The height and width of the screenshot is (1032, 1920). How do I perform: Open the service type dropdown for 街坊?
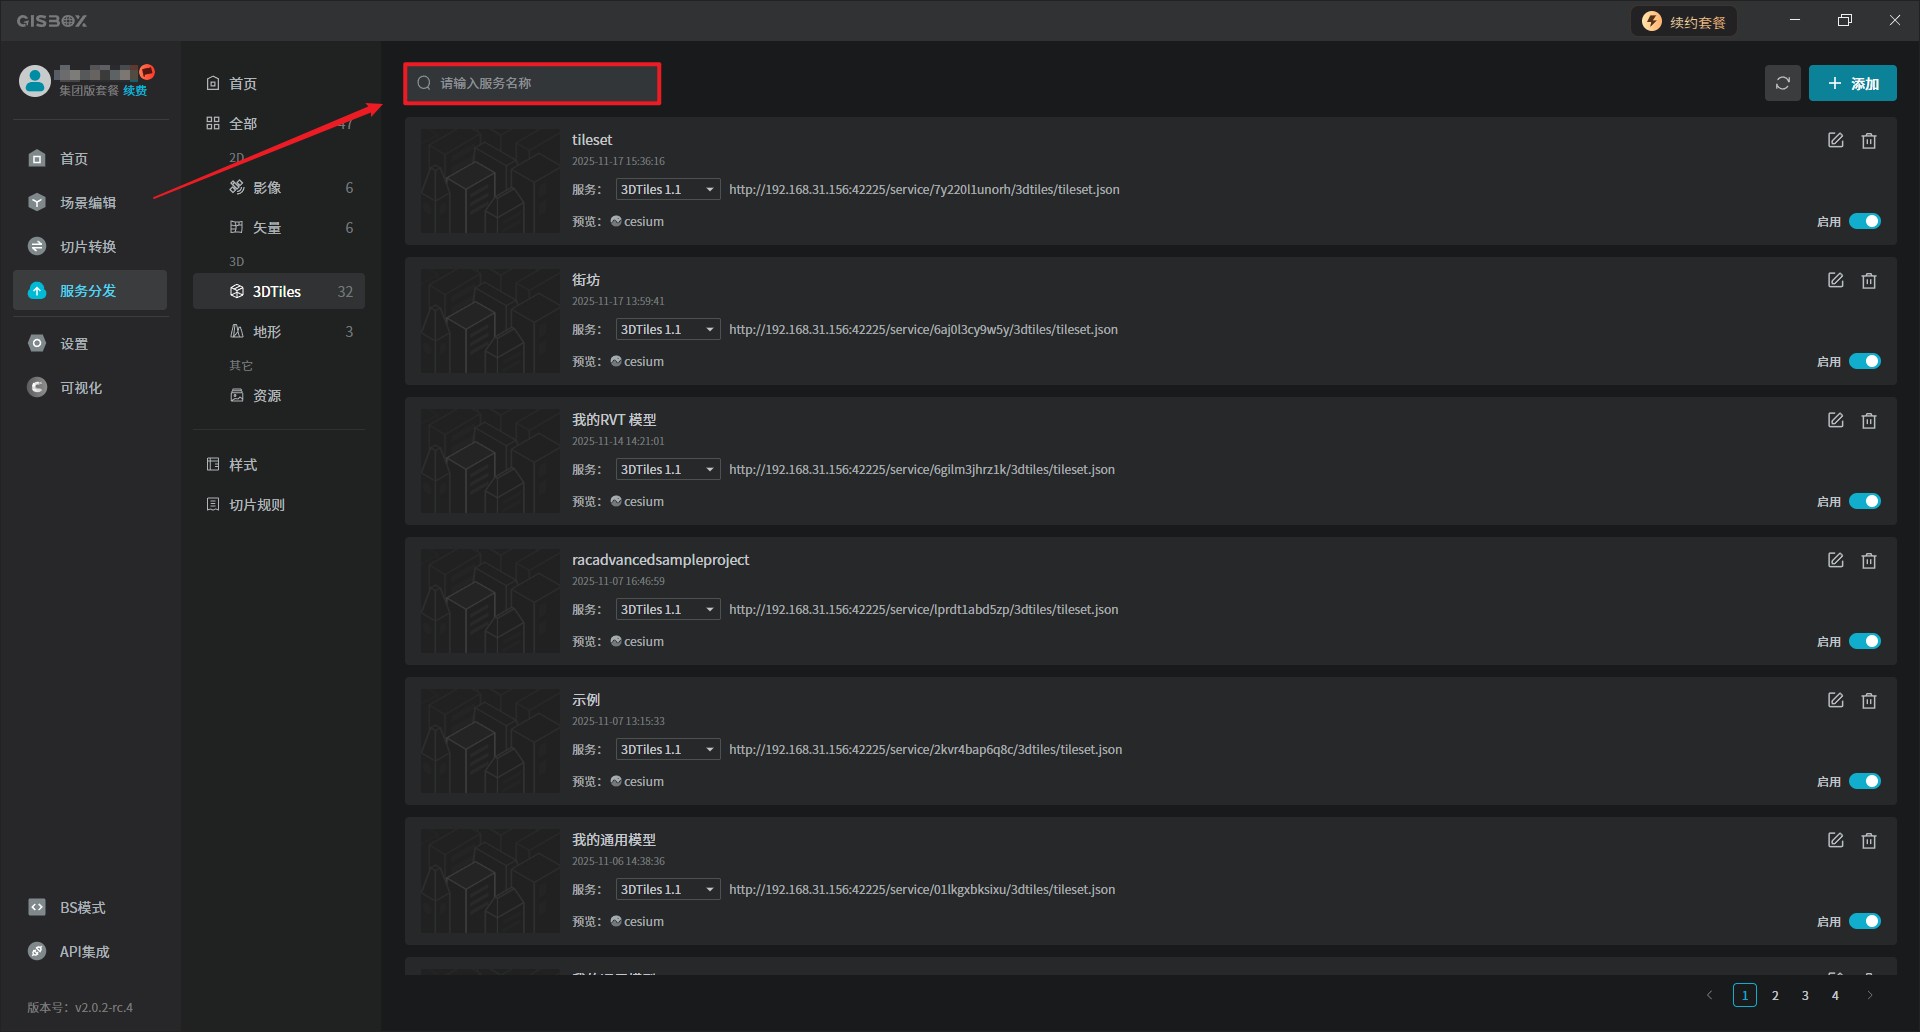click(667, 330)
